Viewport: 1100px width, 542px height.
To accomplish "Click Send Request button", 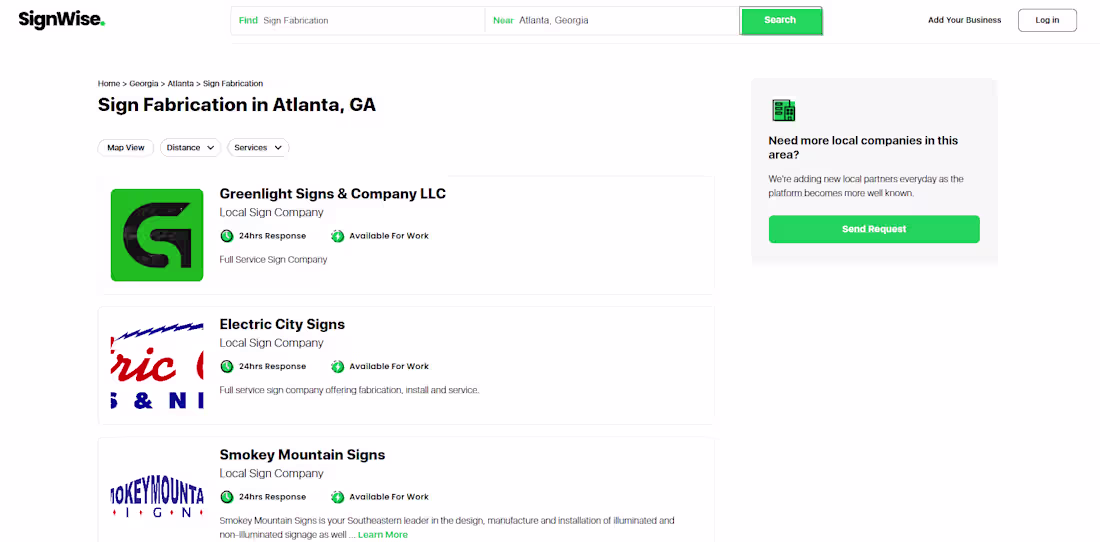I will click(x=873, y=229).
